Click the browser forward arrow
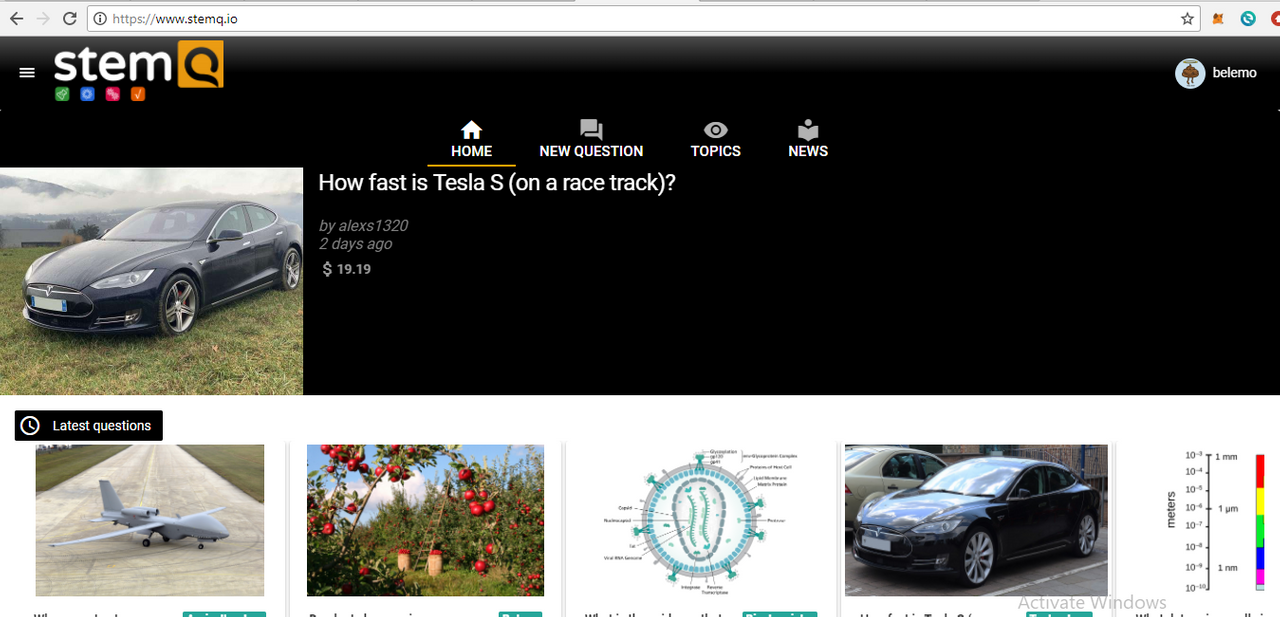This screenshot has width=1280, height=617. [x=43, y=18]
